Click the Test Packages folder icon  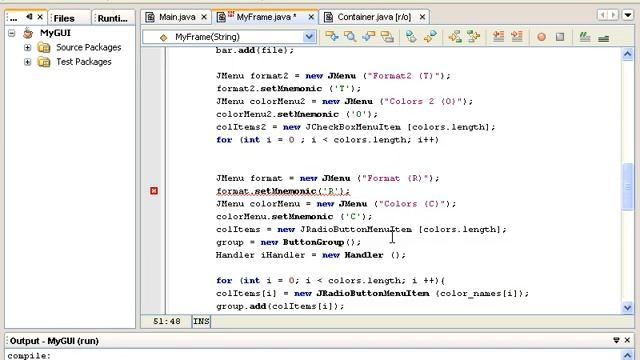pos(44,62)
